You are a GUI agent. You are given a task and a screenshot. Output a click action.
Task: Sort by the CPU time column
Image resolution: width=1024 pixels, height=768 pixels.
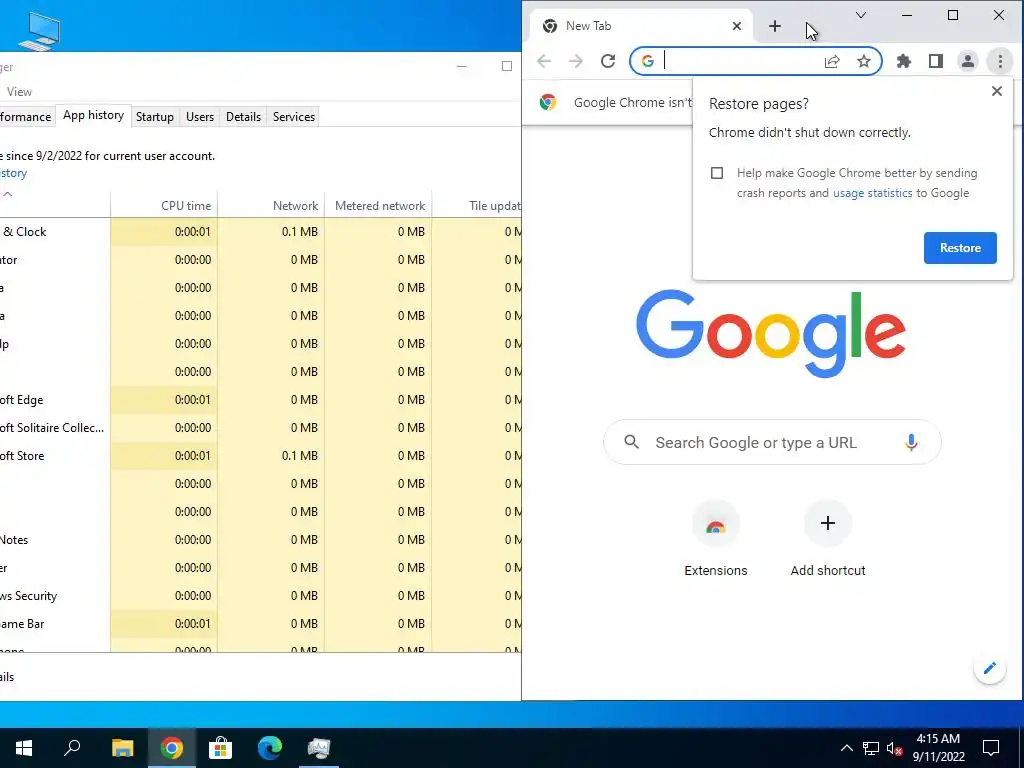(164, 205)
